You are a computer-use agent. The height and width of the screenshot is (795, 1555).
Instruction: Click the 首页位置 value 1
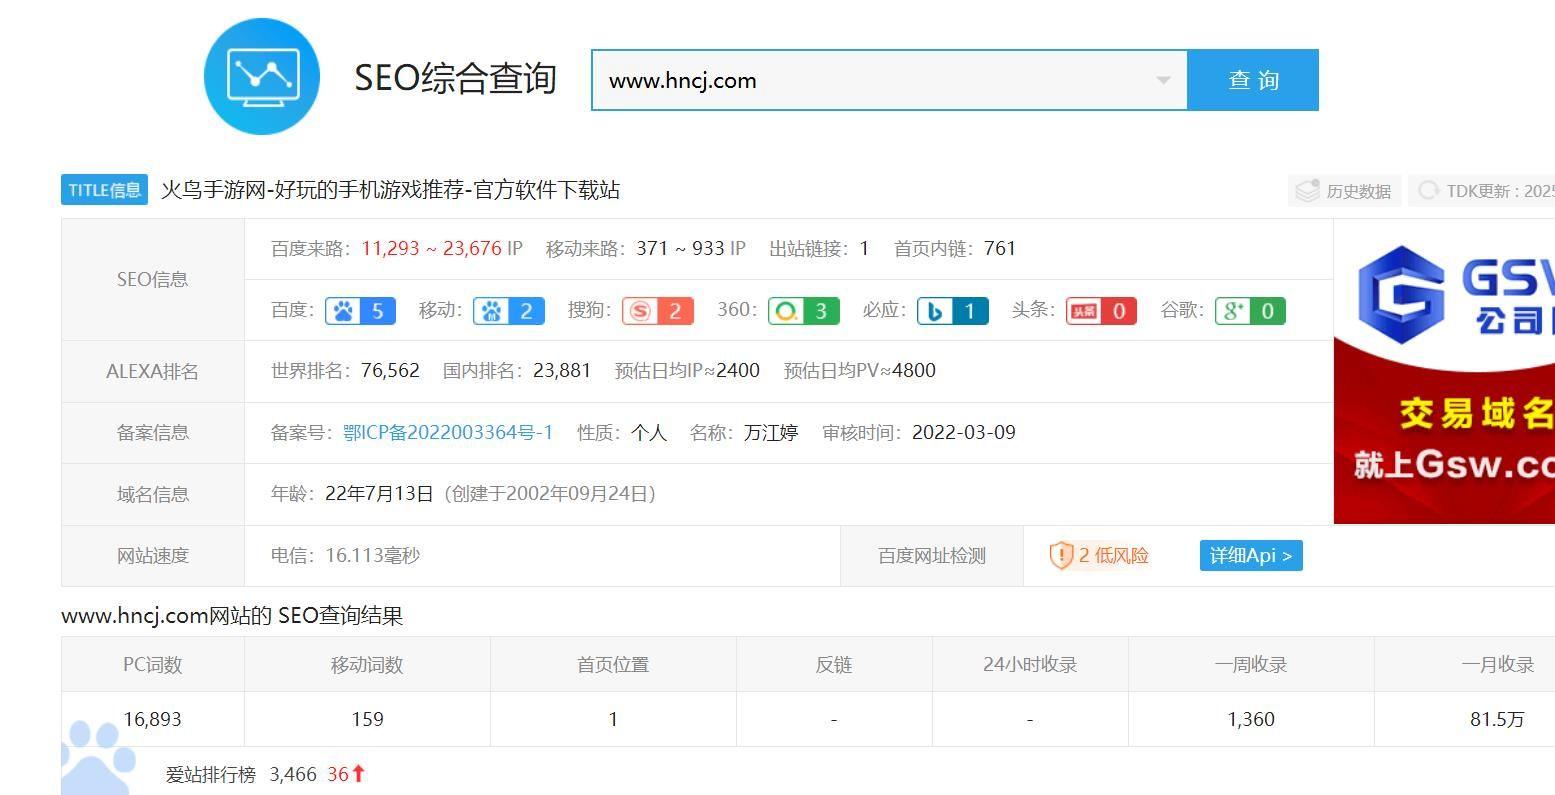click(x=613, y=719)
